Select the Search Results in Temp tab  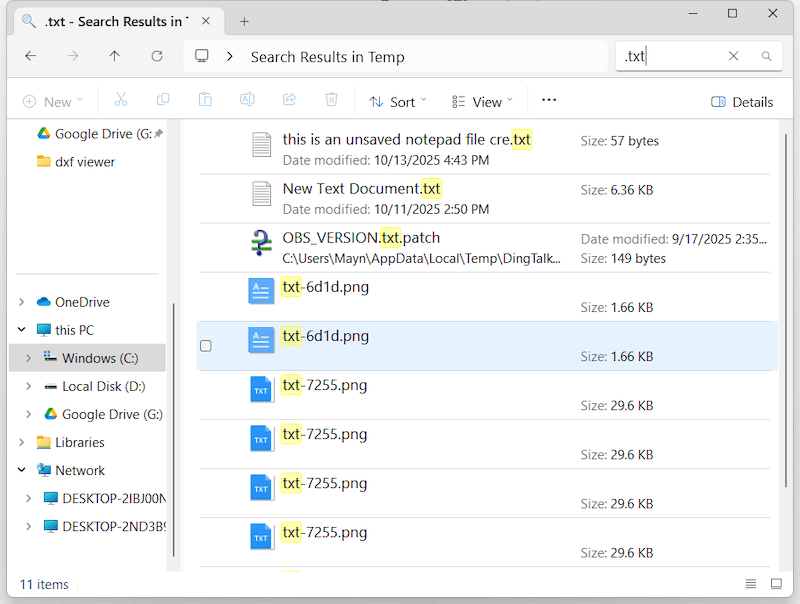[108, 19]
